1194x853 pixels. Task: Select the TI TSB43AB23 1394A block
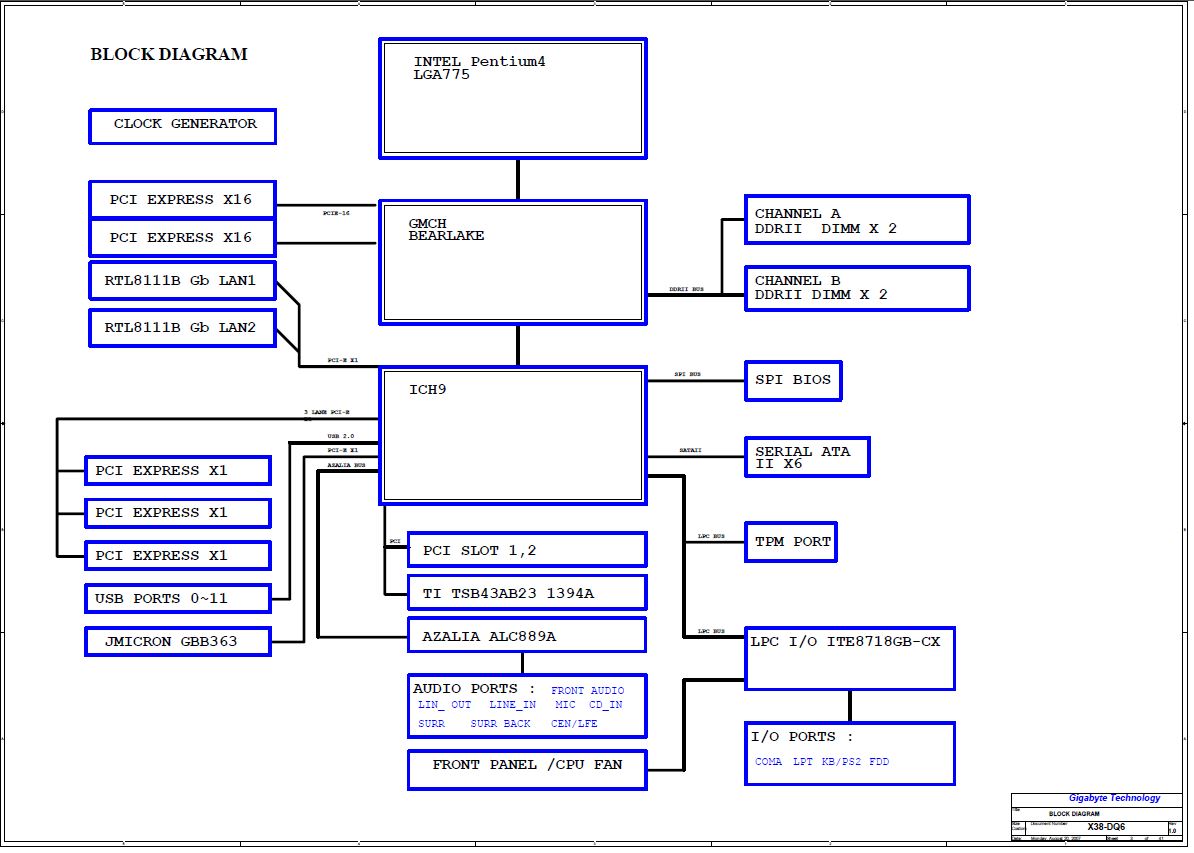point(527,593)
